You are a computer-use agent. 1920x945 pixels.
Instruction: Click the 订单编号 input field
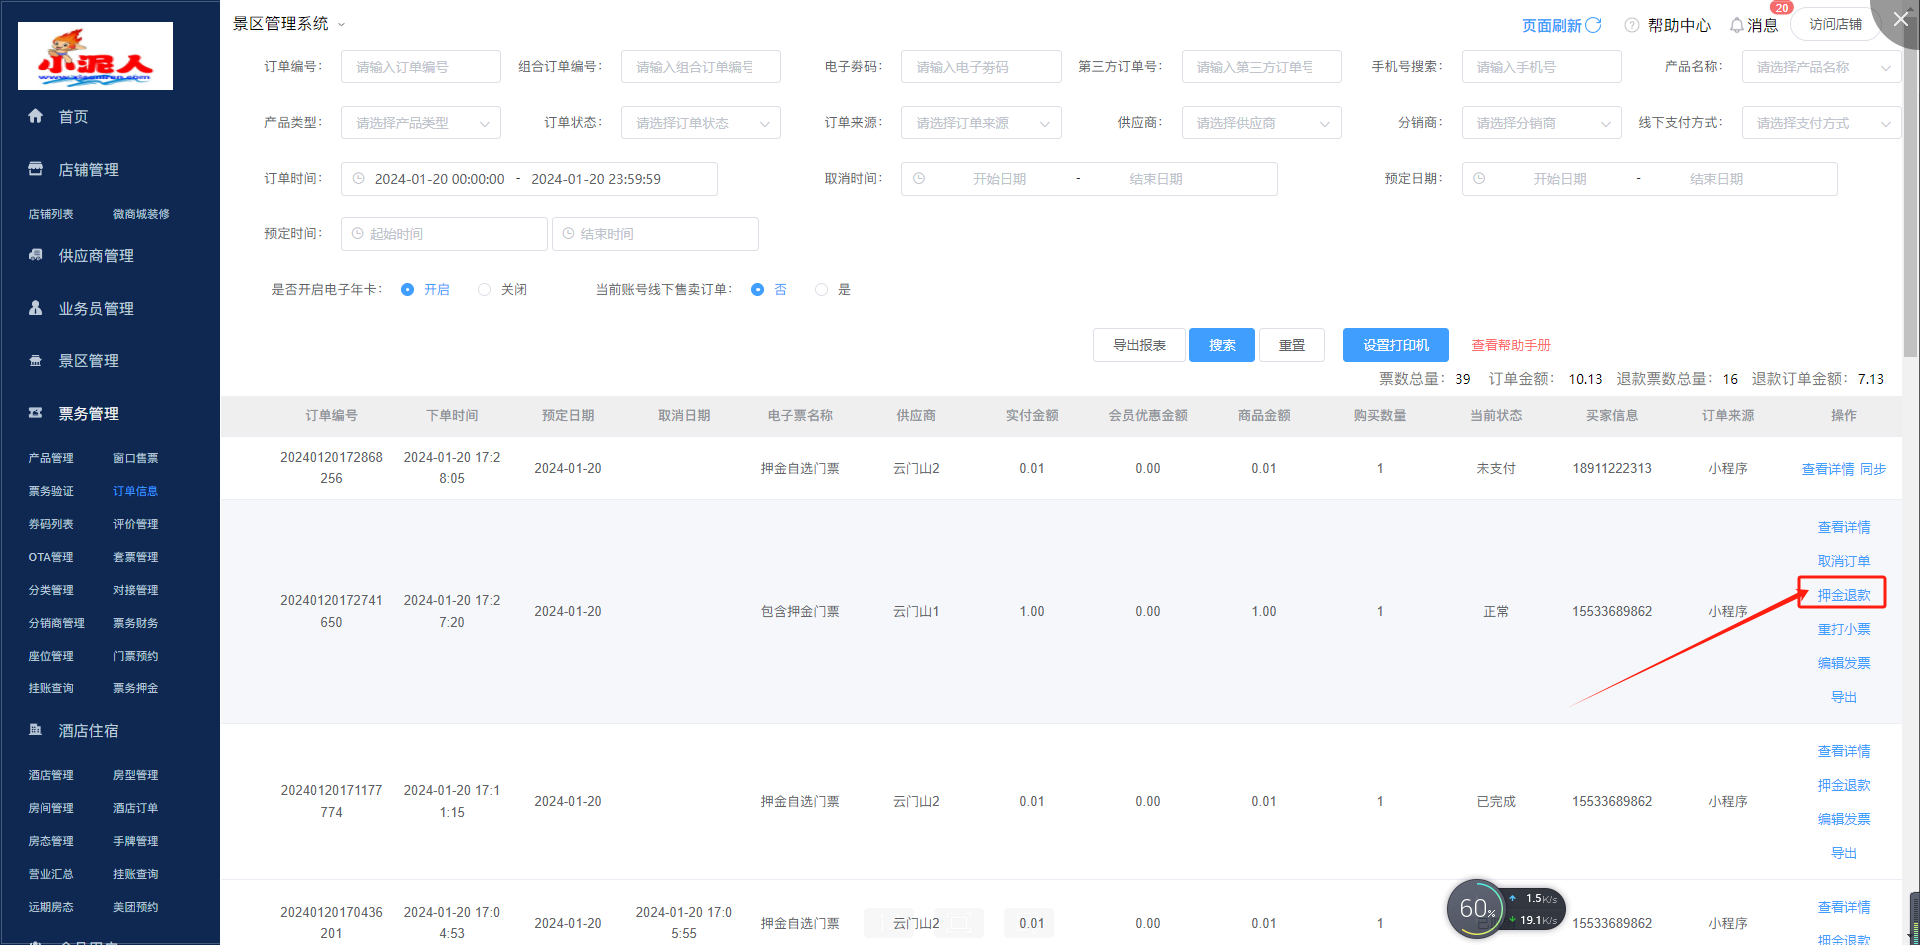point(420,67)
